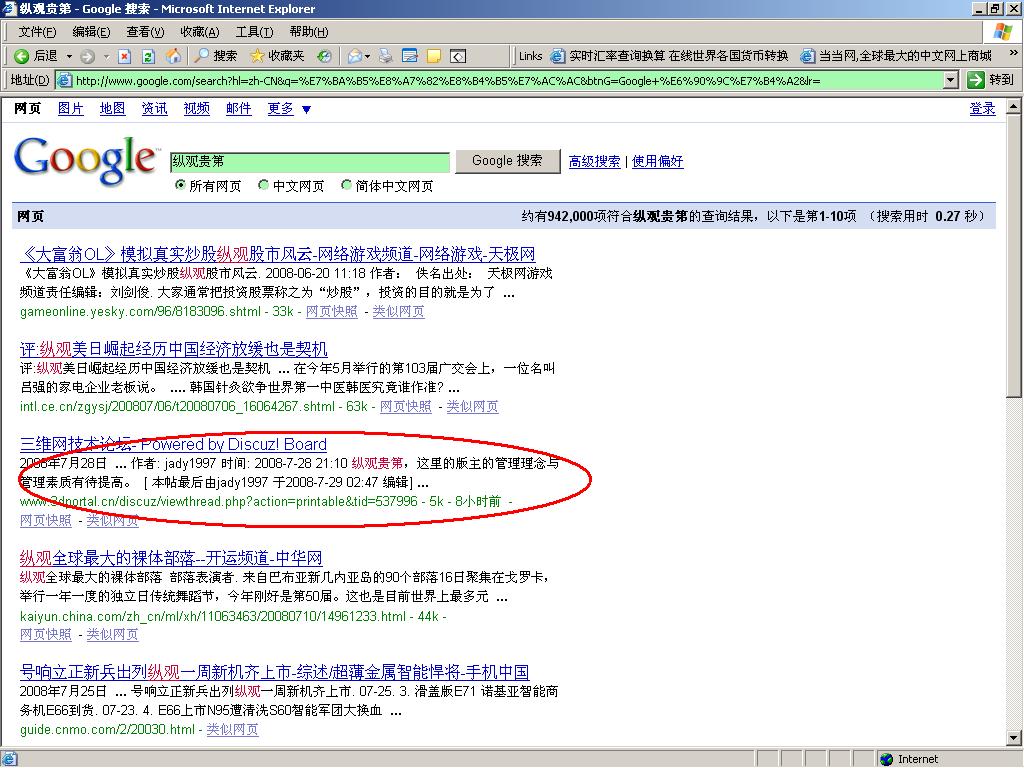Refresh the page with the green arrows icon
1024x768 pixels.
tap(148, 57)
